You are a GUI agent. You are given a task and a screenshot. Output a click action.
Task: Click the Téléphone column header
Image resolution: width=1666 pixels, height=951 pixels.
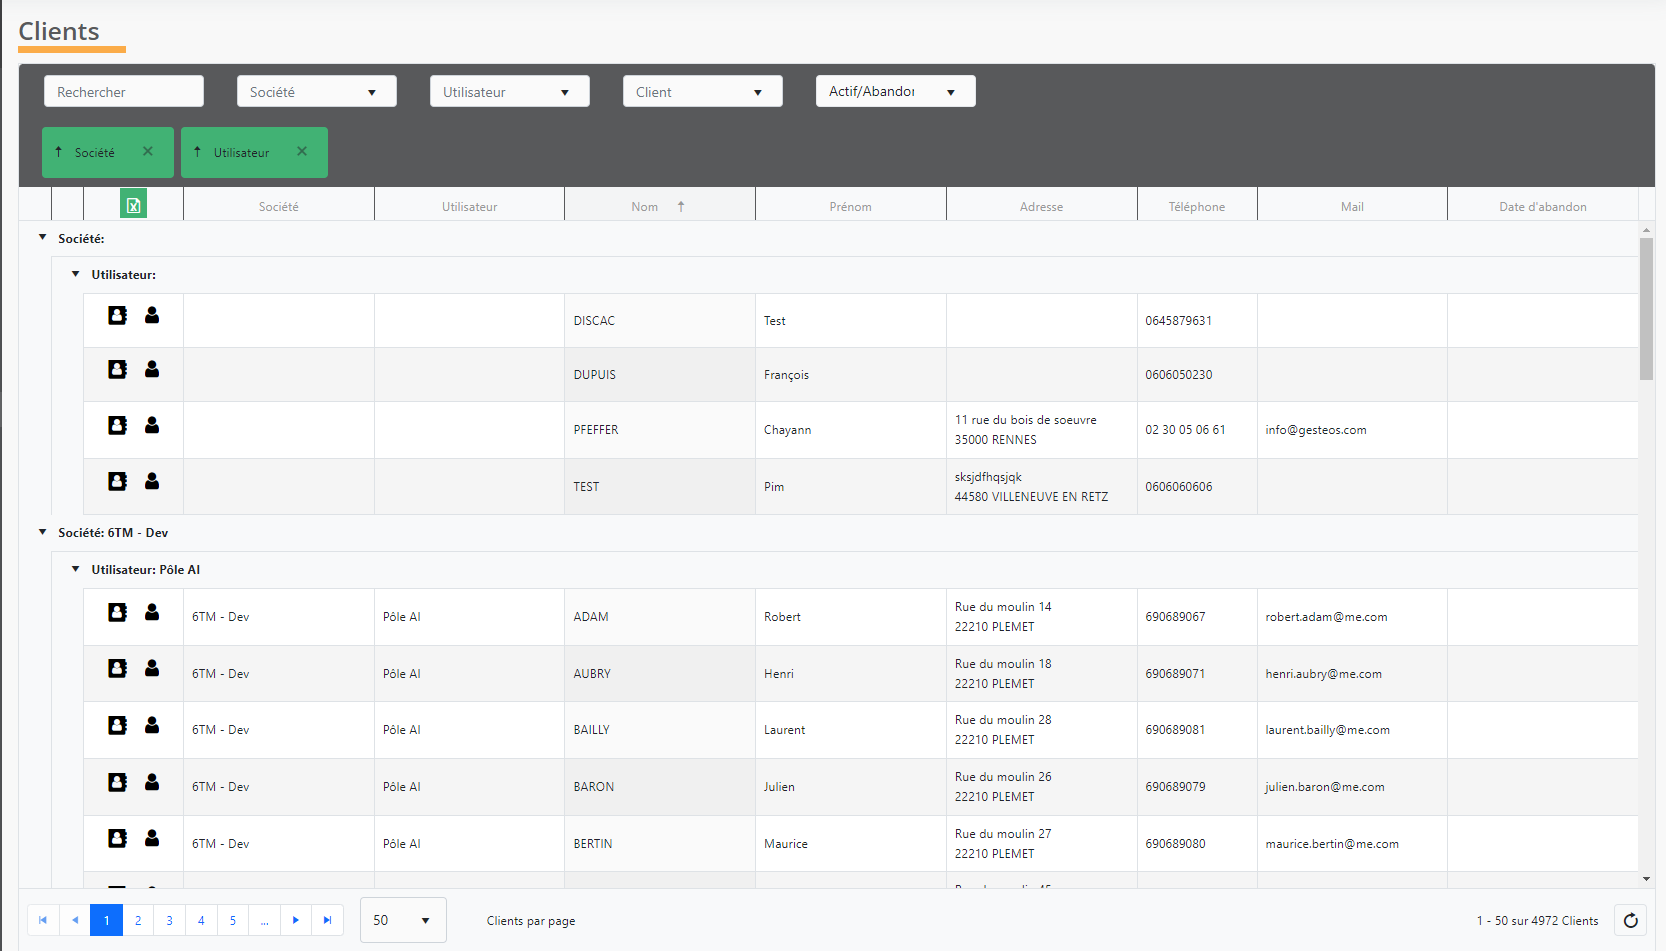[1196, 207]
